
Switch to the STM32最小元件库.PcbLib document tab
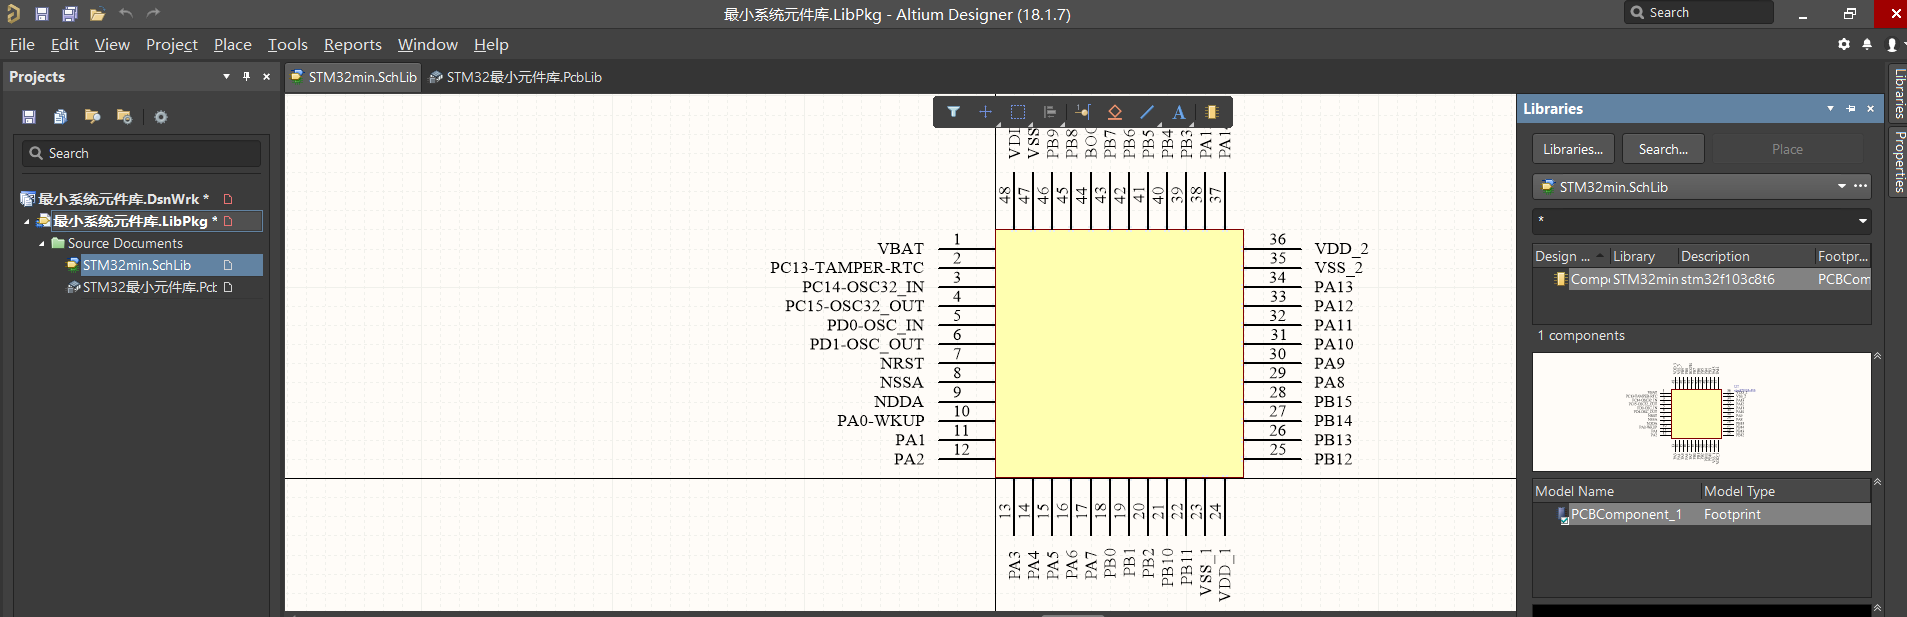515,77
